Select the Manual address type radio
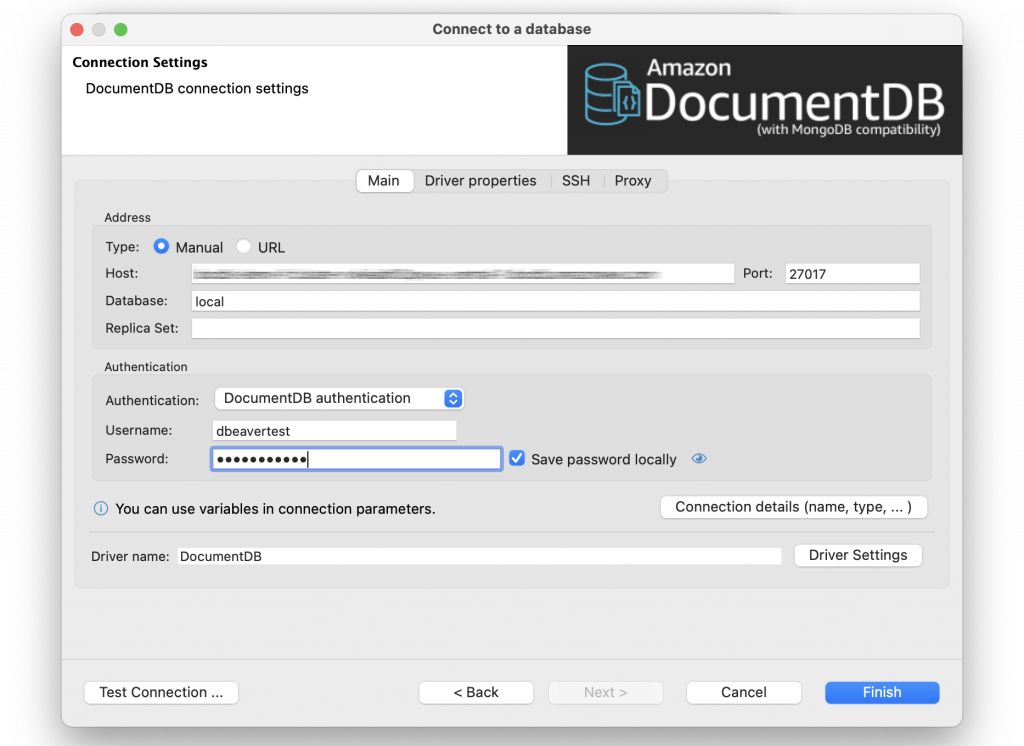This screenshot has height=746, width=1024. (161, 246)
